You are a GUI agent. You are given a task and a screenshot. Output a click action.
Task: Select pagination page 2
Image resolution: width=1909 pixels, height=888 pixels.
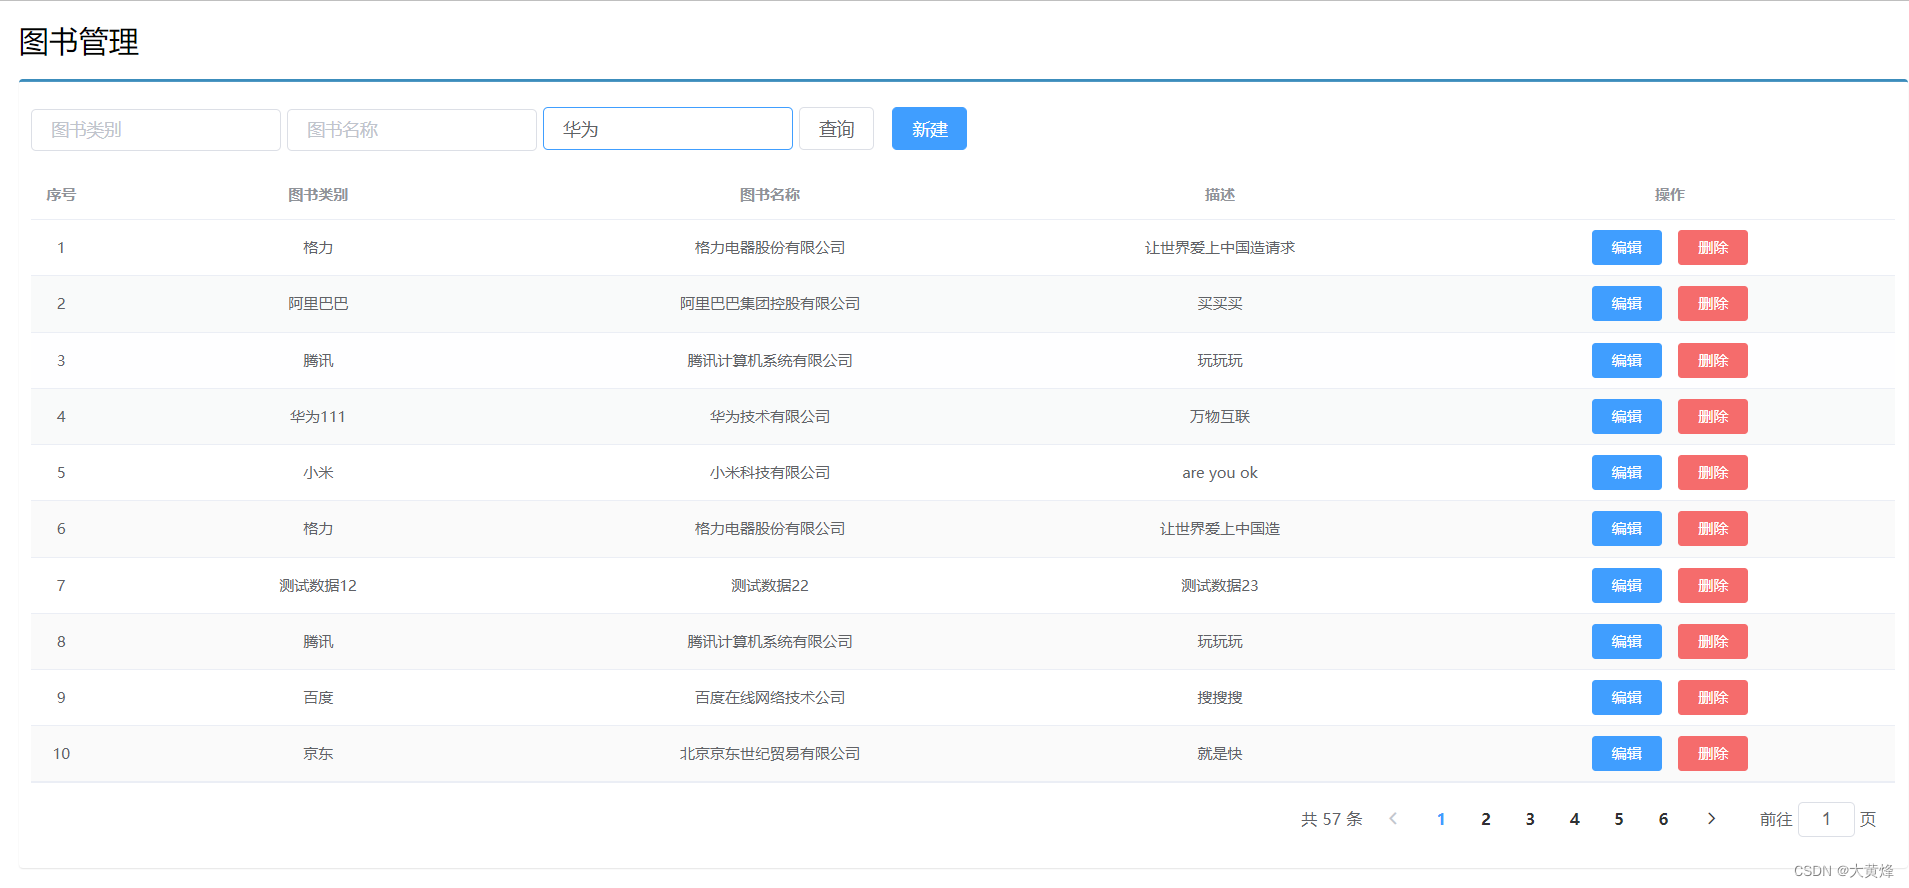1486,819
